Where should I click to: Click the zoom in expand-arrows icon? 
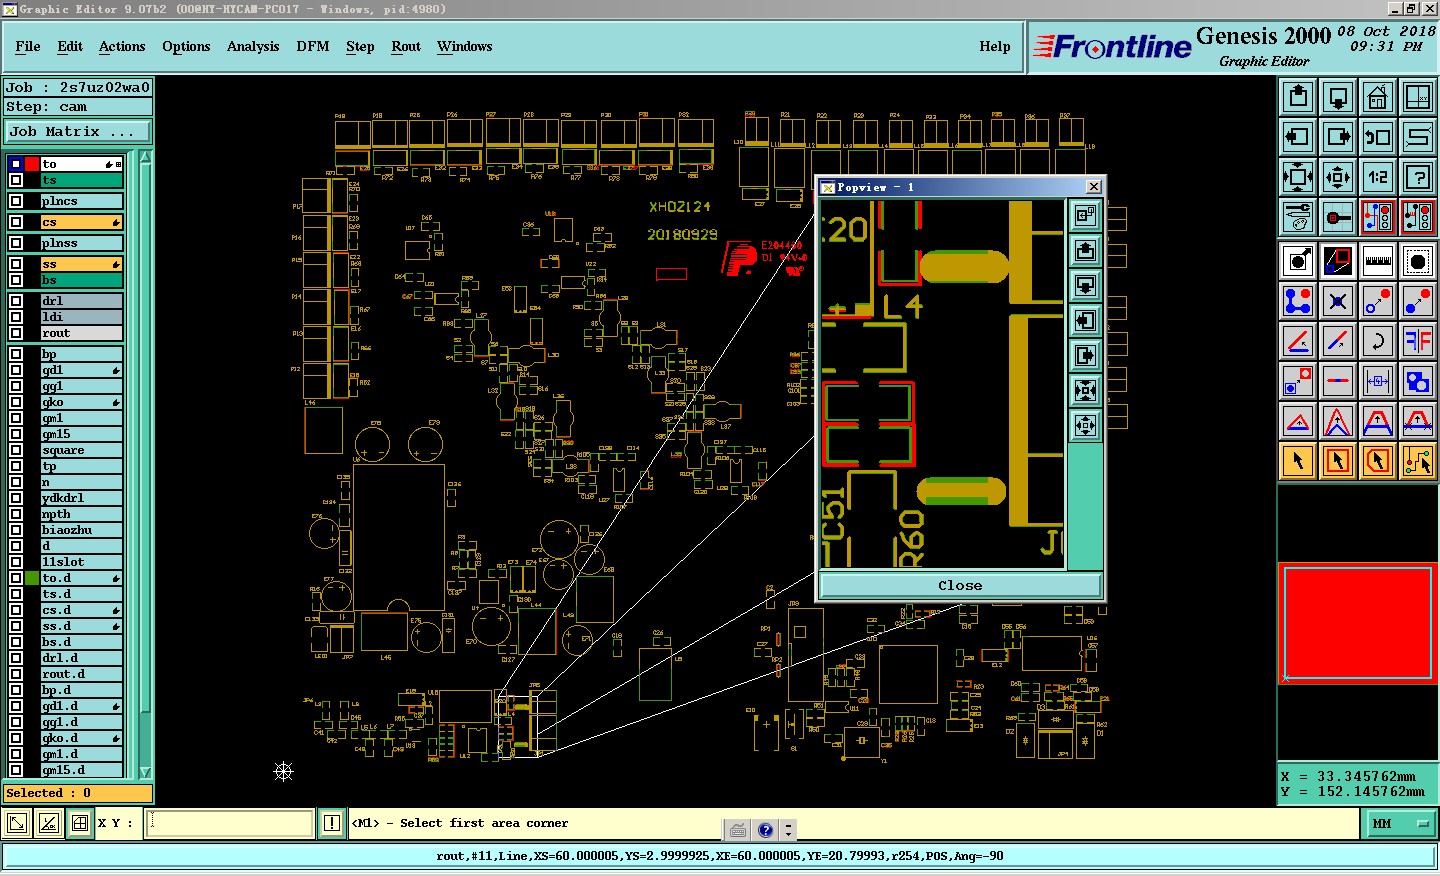pyautogui.click(x=1298, y=177)
